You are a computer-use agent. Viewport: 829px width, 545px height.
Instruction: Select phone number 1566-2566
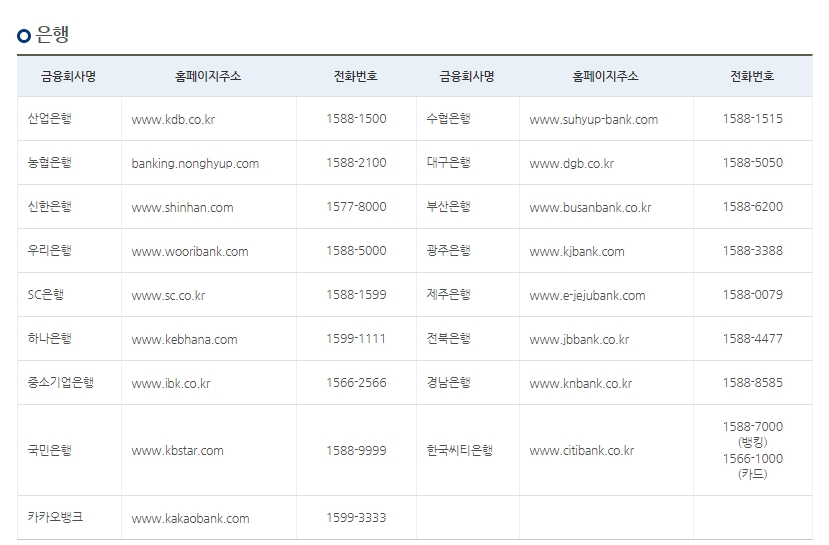(x=356, y=382)
